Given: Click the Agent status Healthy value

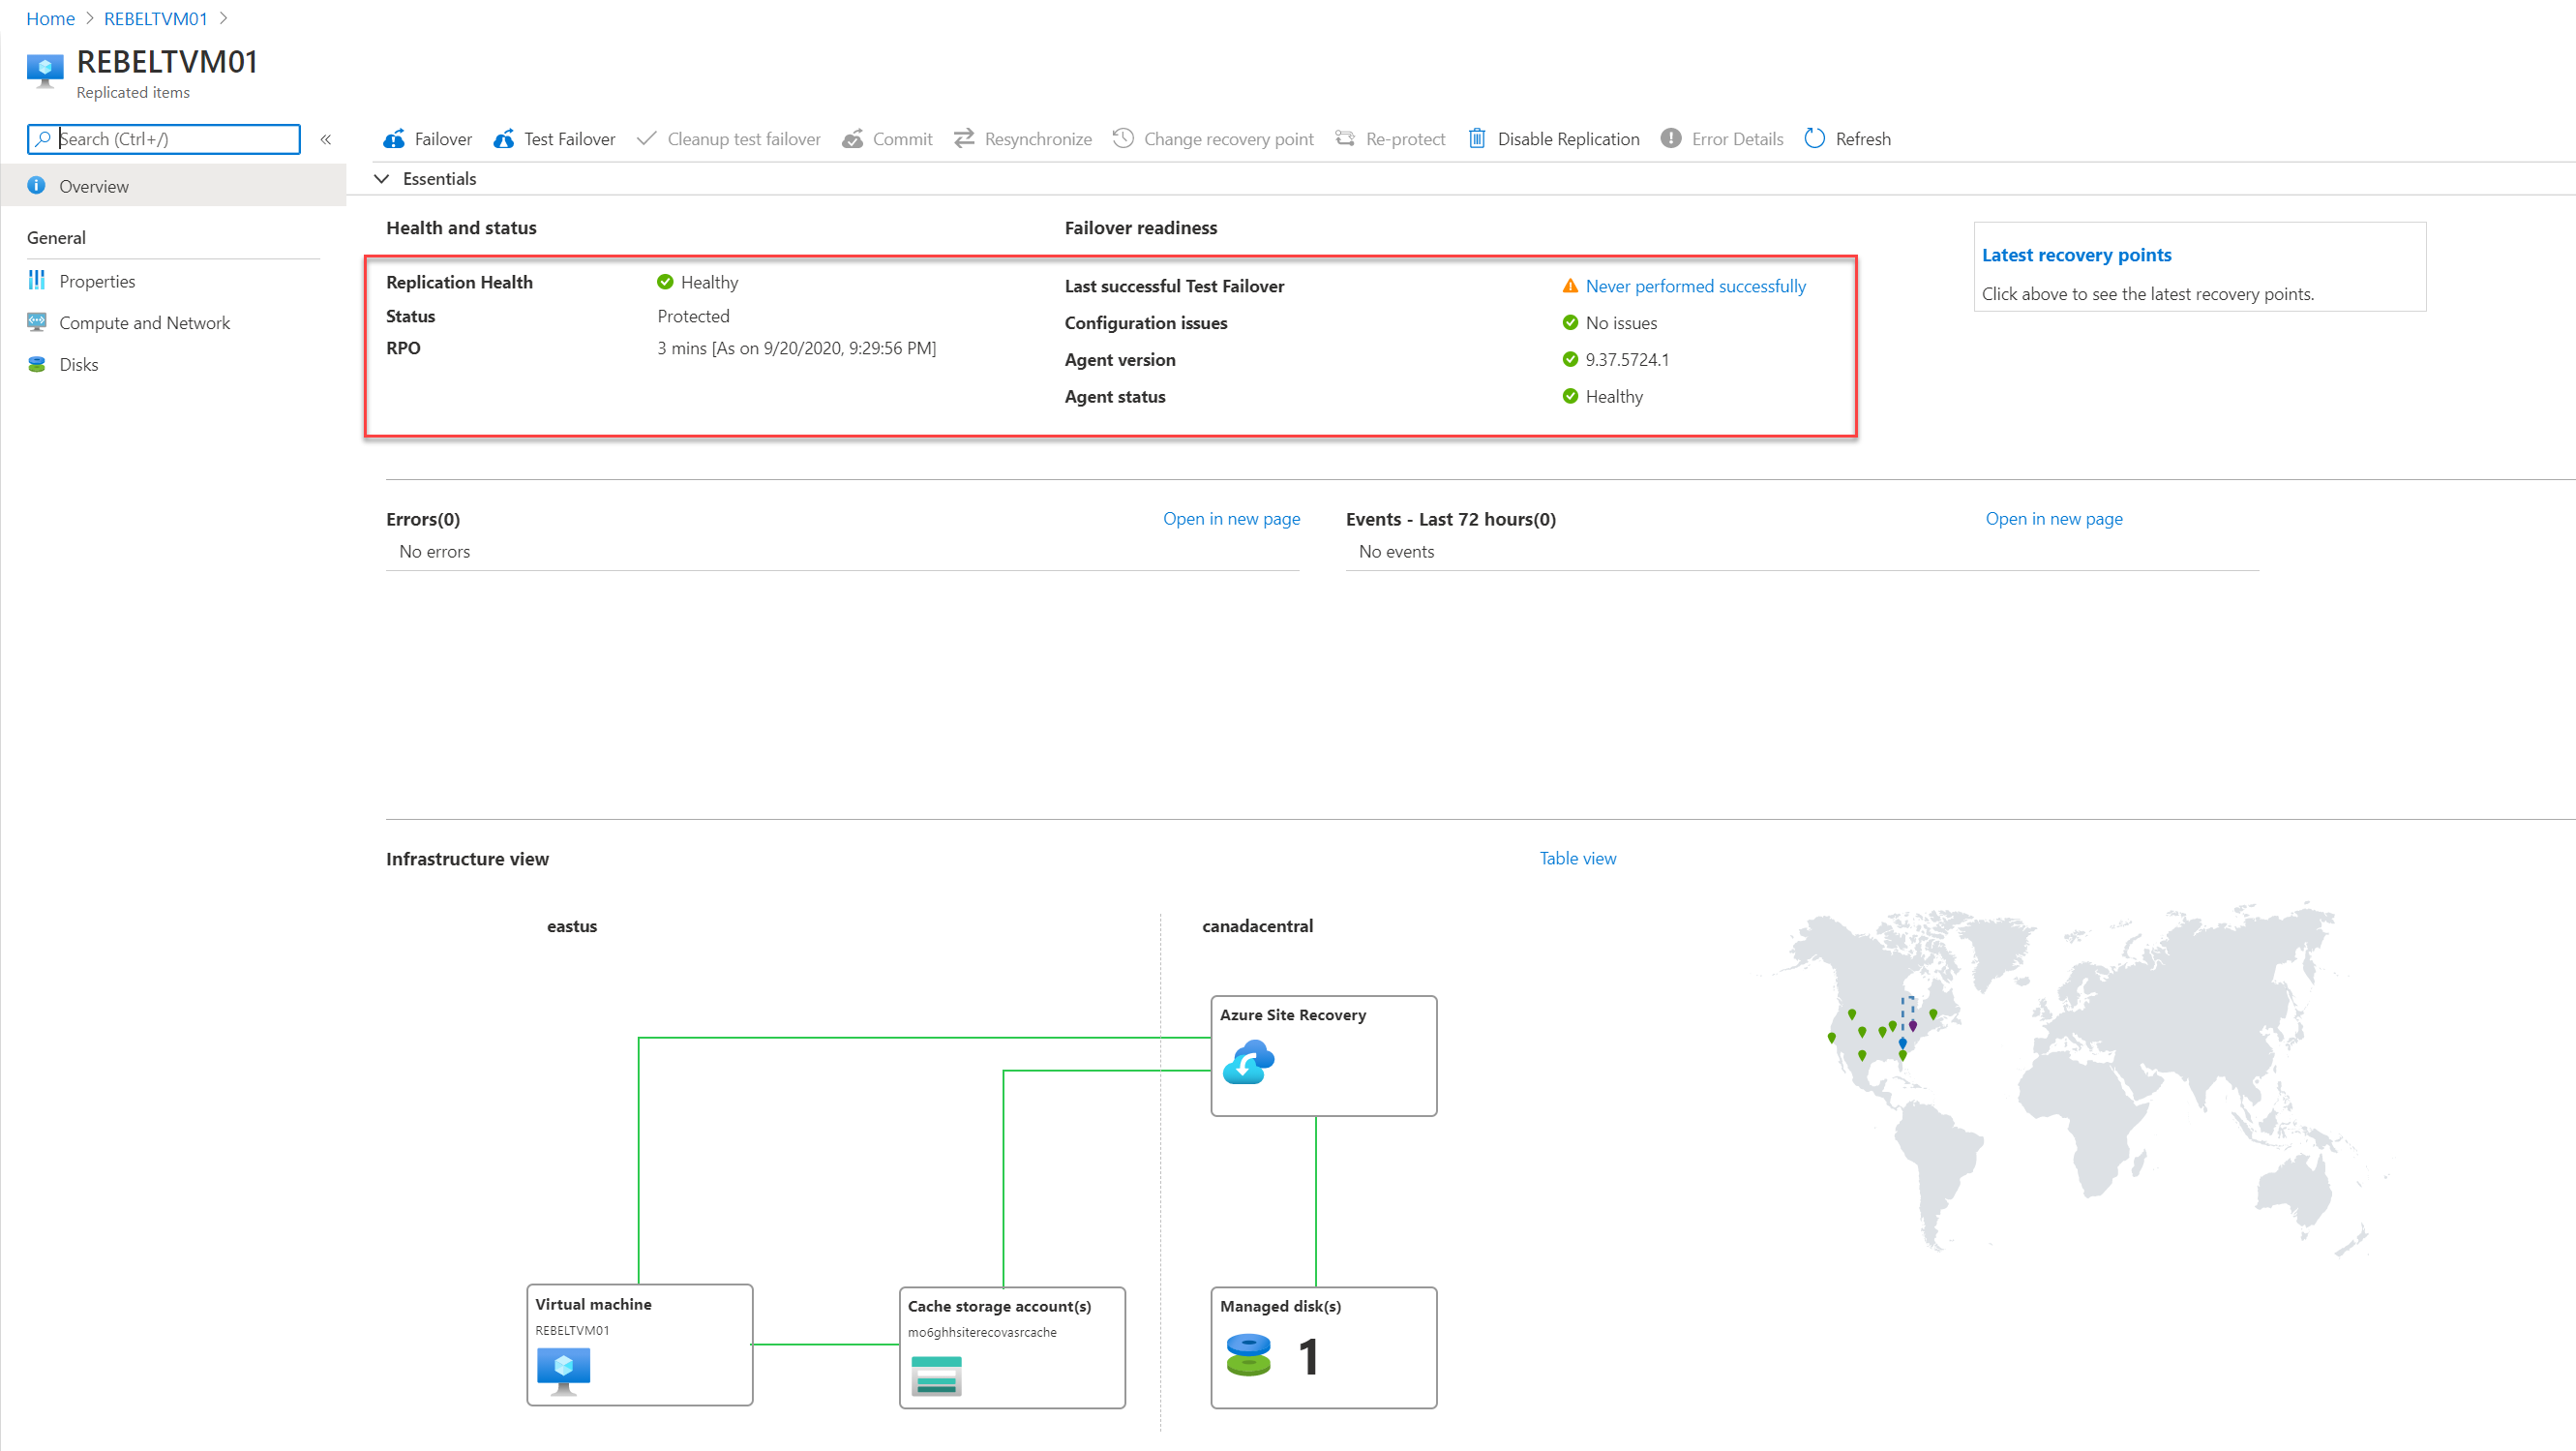Looking at the screenshot, I should click(1614, 397).
